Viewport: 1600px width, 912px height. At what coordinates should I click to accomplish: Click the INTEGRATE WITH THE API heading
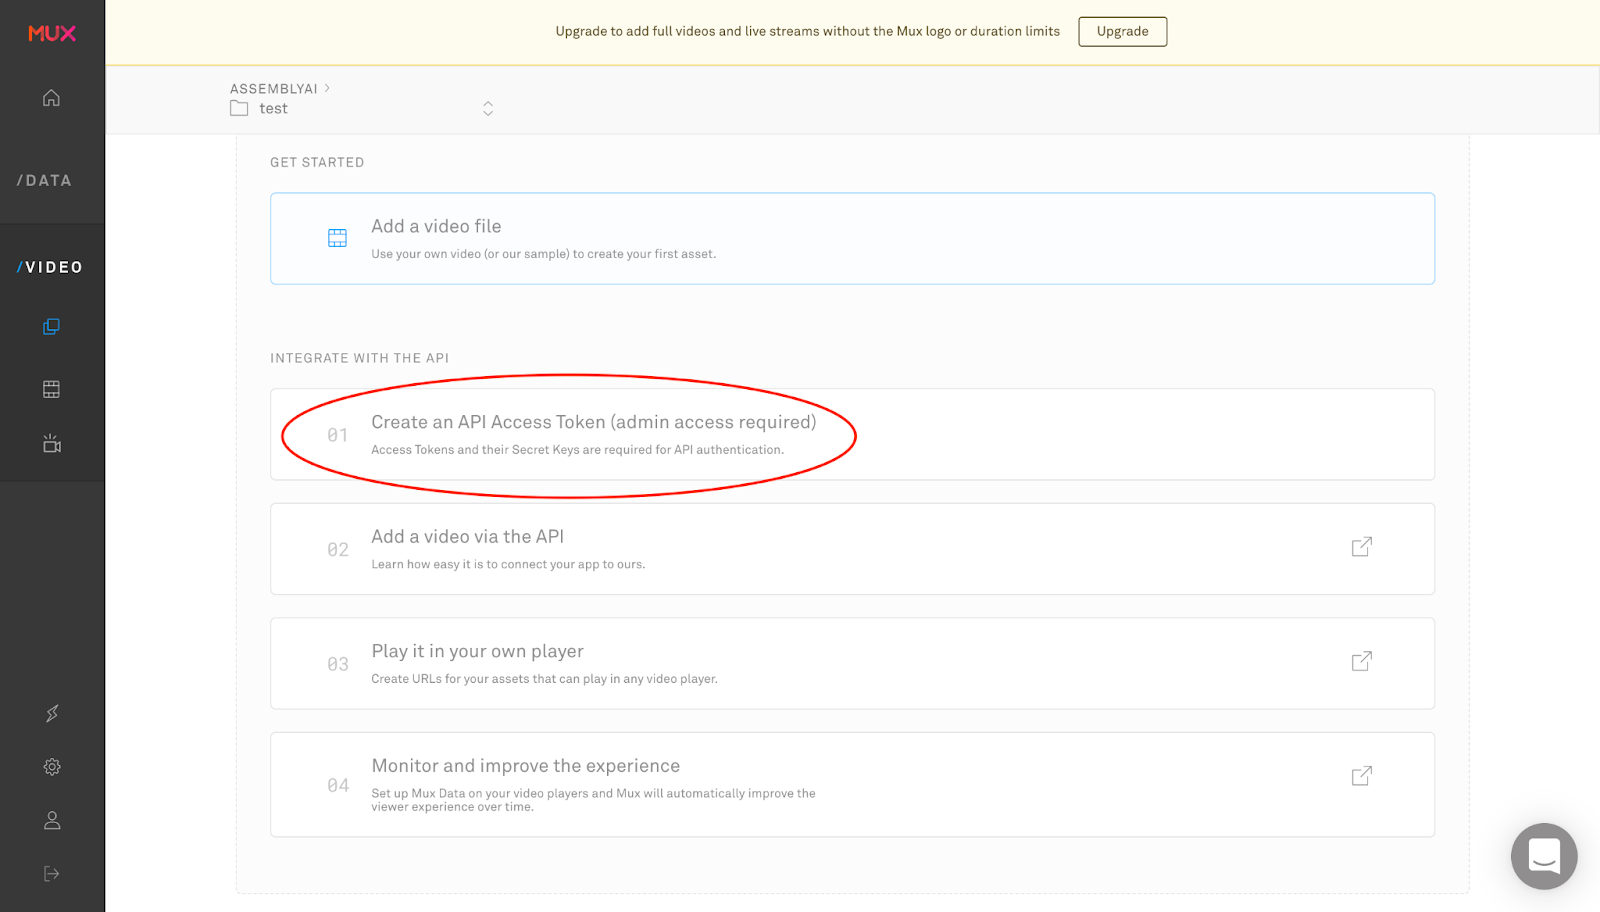[359, 358]
